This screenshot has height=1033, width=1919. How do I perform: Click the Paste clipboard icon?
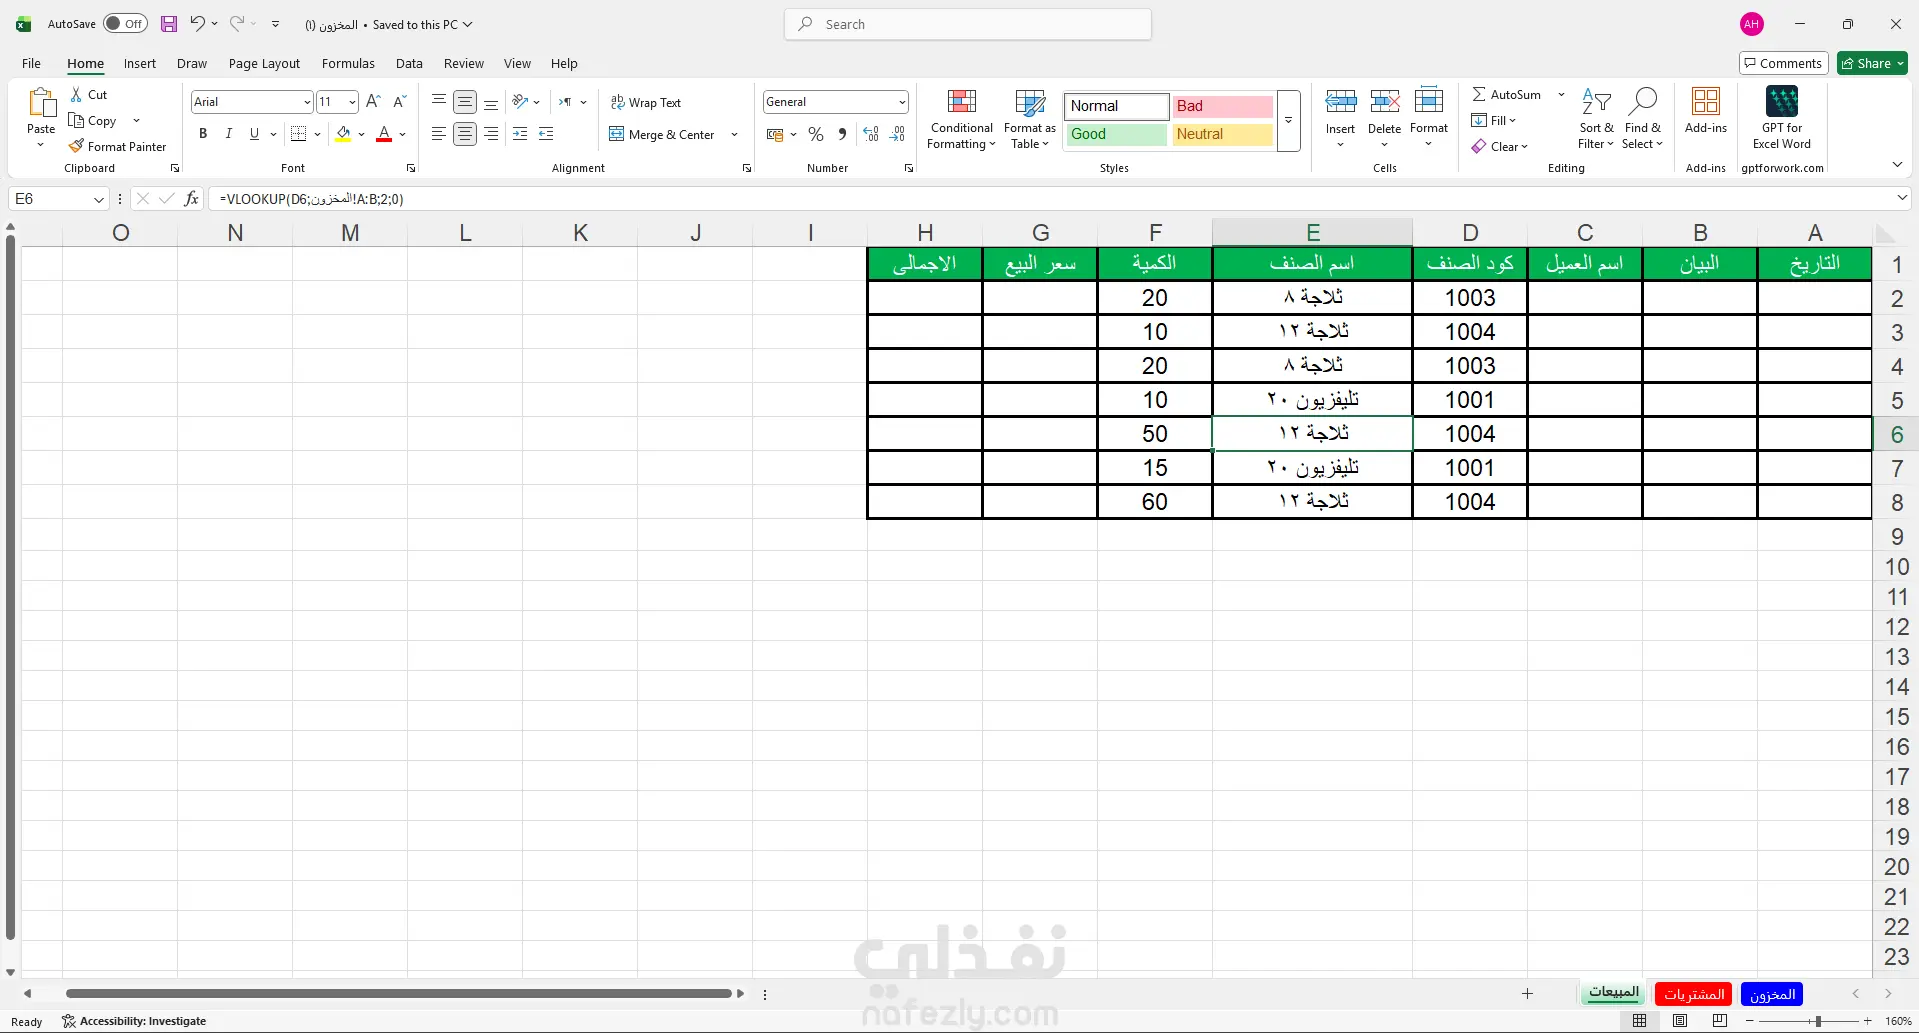[x=41, y=103]
